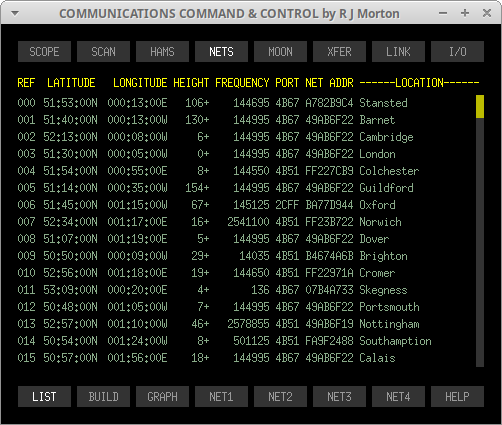Click frequency value 2578855

pos(248,324)
